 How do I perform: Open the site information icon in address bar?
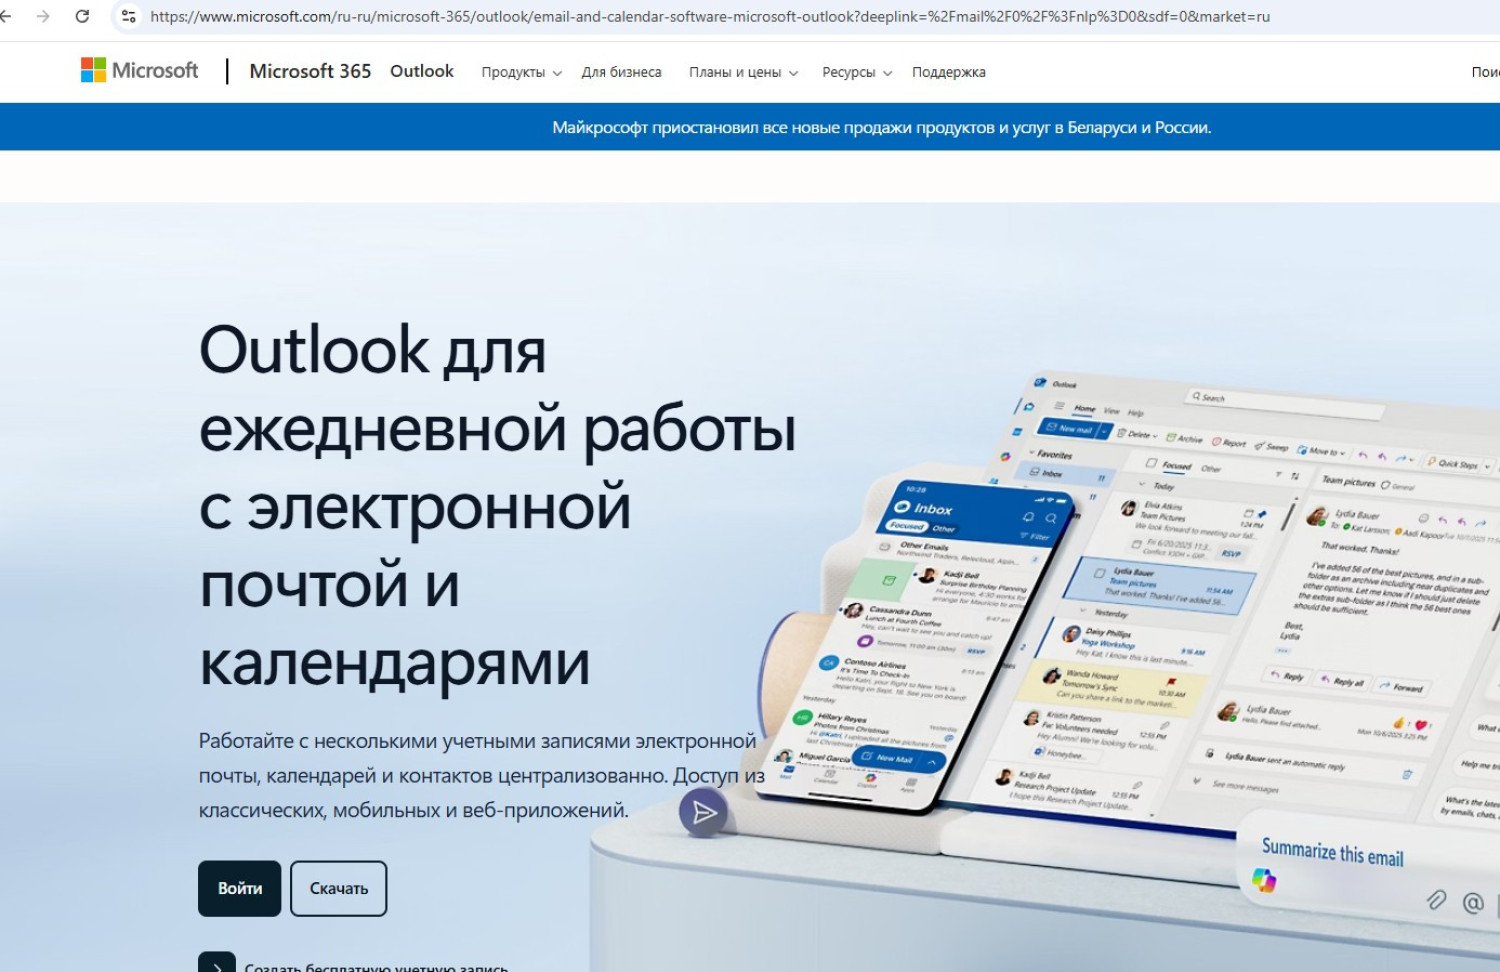point(128,16)
